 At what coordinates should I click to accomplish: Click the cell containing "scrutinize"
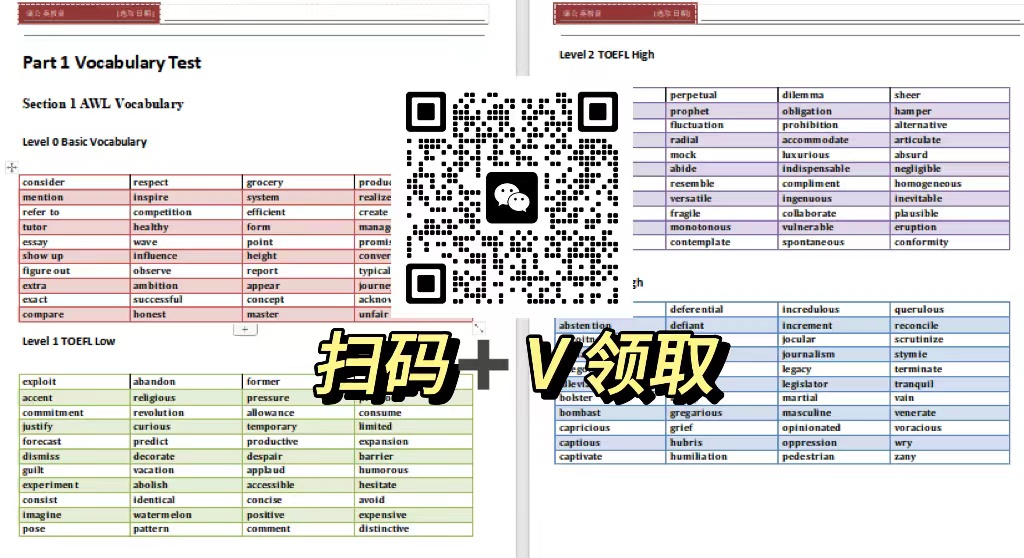(x=950, y=339)
